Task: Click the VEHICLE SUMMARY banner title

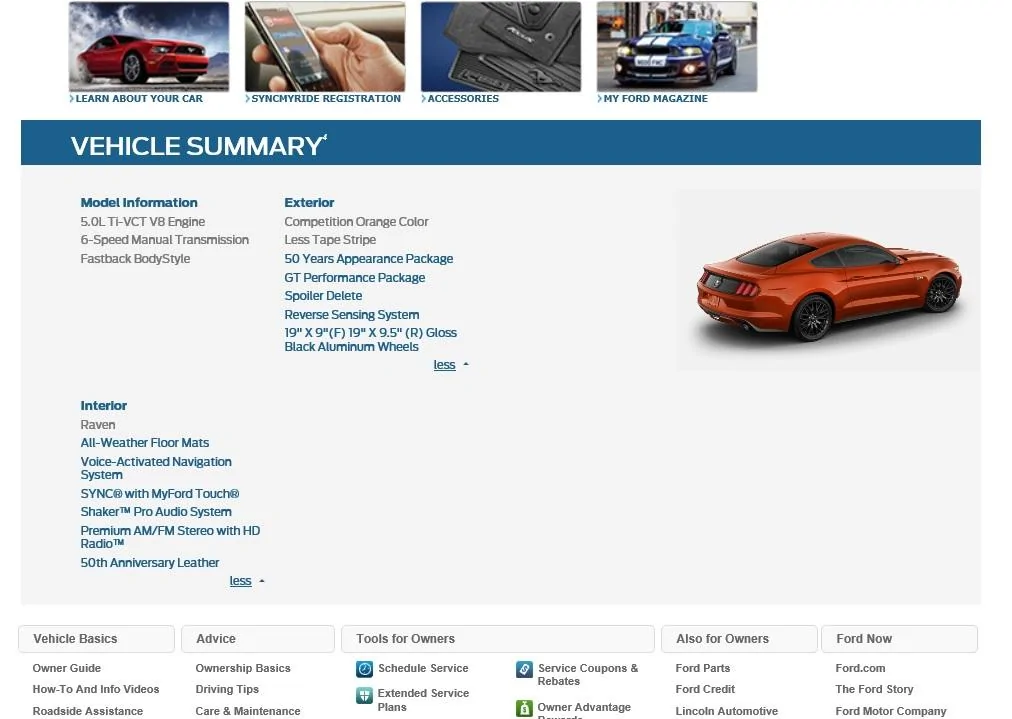Action: pyautogui.click(x=197, y=146)
